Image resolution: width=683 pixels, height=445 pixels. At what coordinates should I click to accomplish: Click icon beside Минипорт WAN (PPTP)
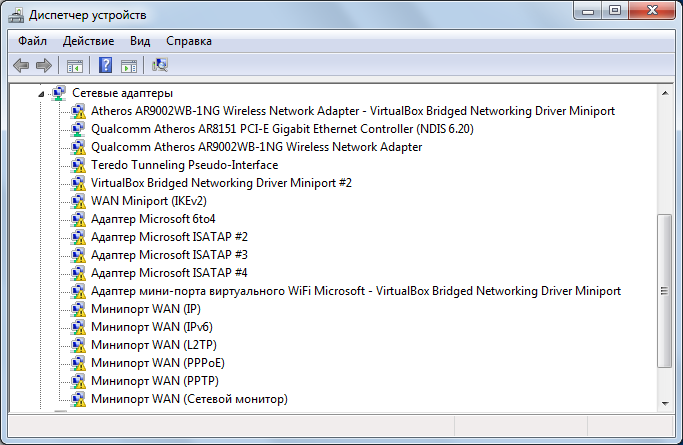pos(78,381)
